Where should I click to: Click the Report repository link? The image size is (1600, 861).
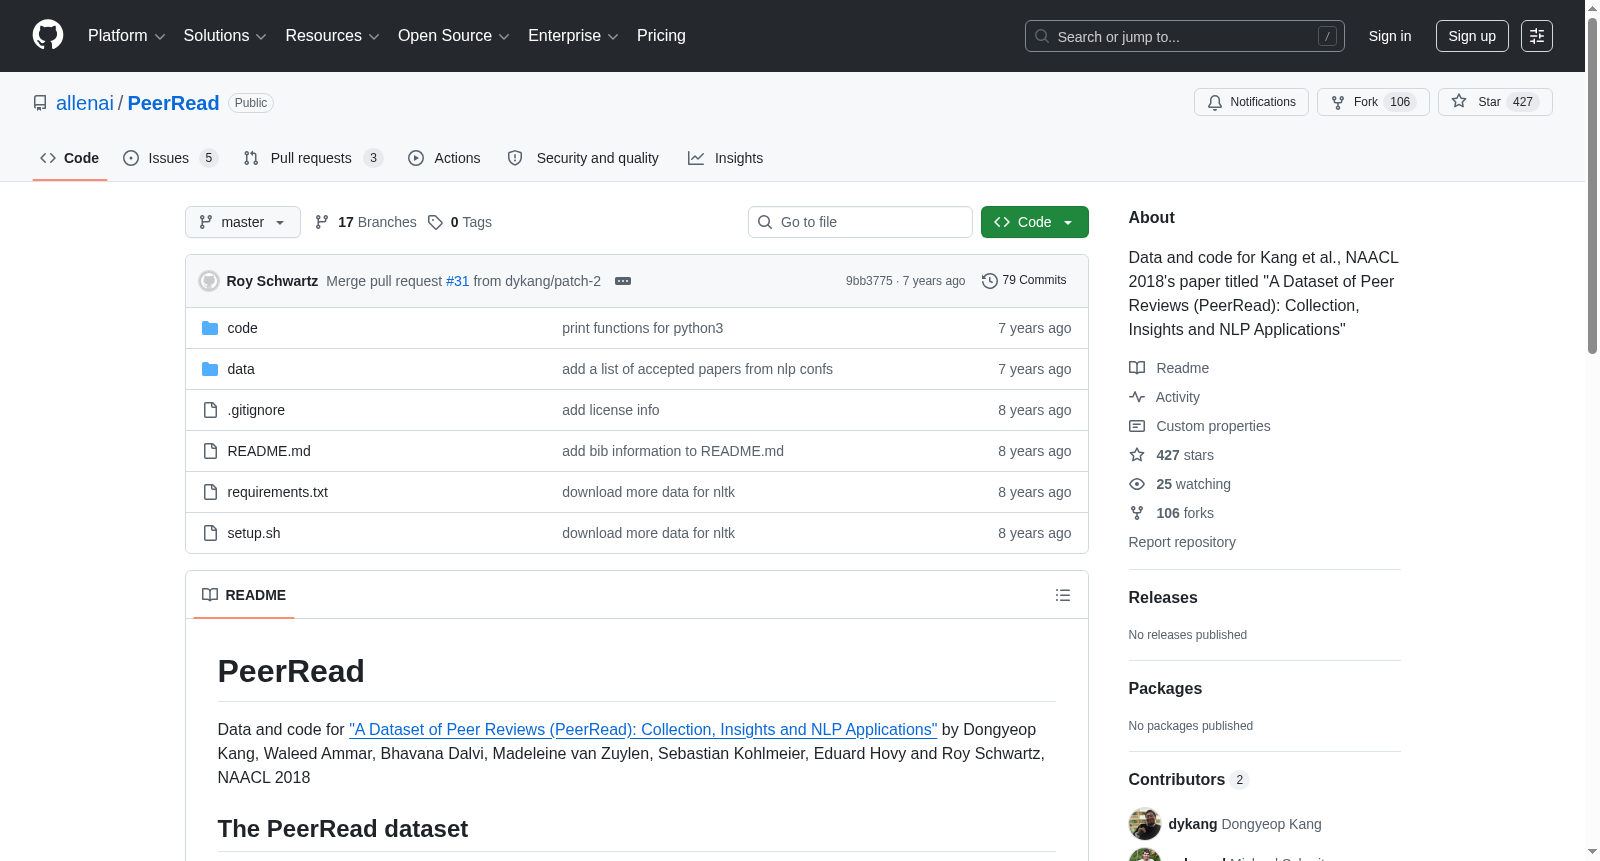1182,542
